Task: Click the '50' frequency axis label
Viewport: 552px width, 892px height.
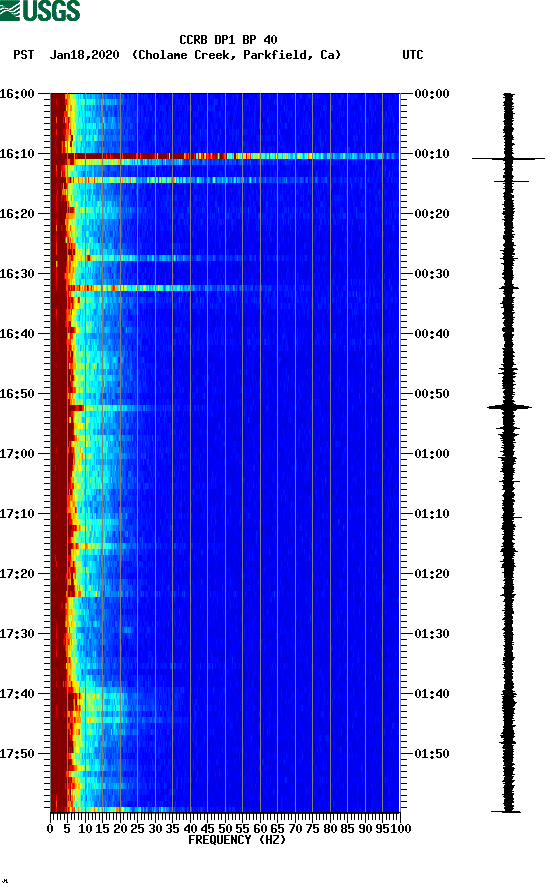Action: (x=225, y=829)
